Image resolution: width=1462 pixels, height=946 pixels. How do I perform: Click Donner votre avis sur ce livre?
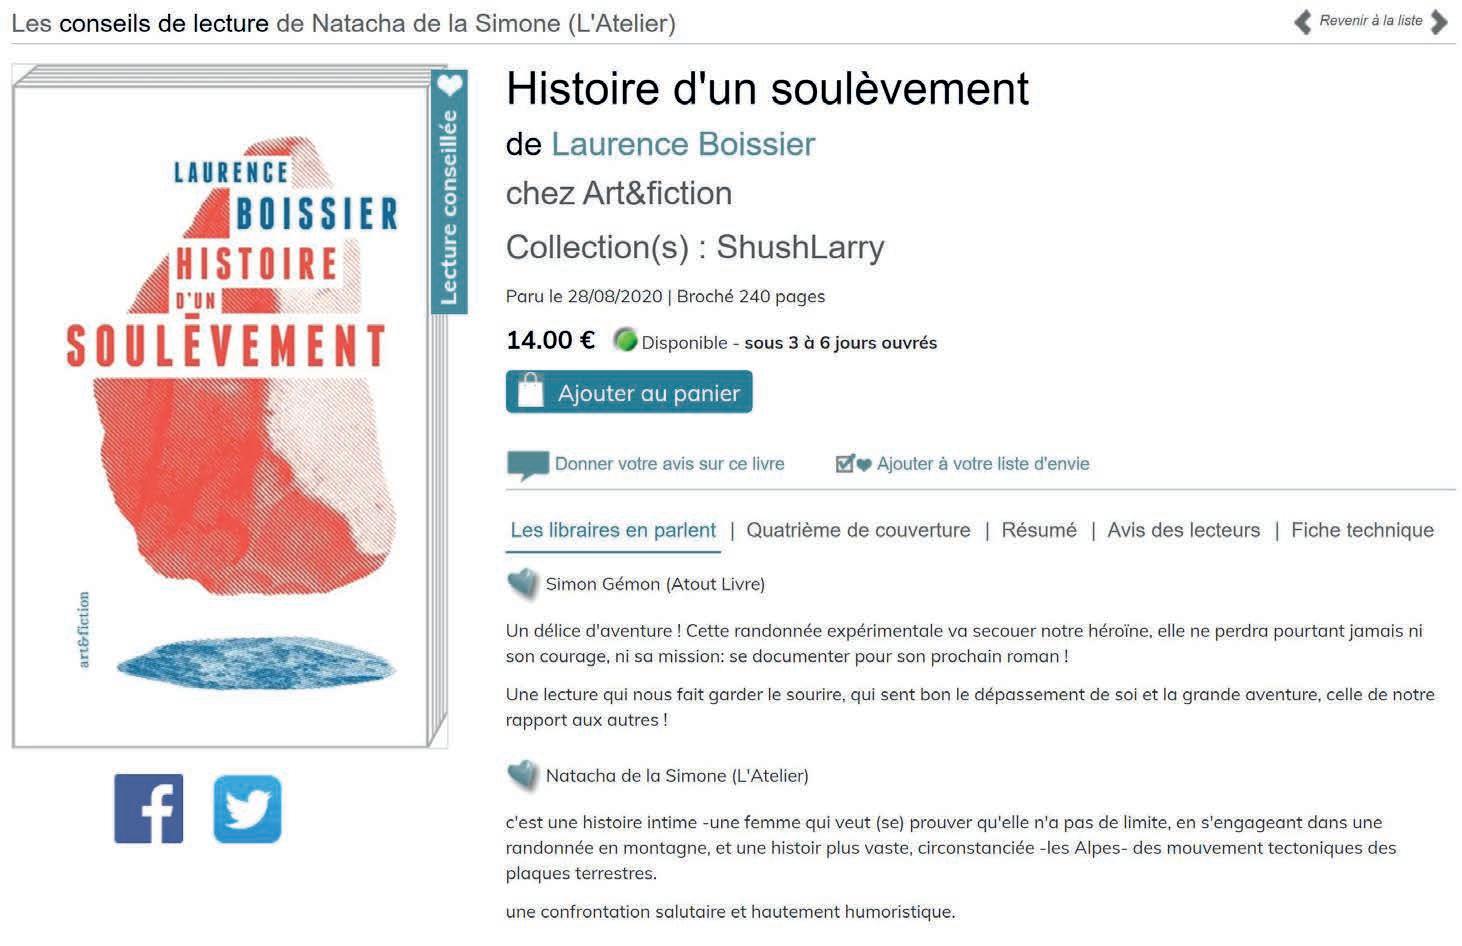click(669, 464)
